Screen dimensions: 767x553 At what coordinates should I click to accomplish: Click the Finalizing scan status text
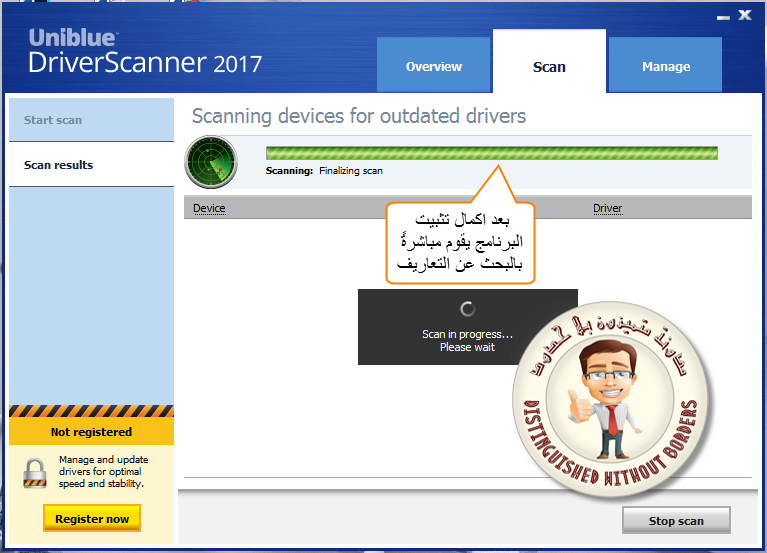coord(351,171)
